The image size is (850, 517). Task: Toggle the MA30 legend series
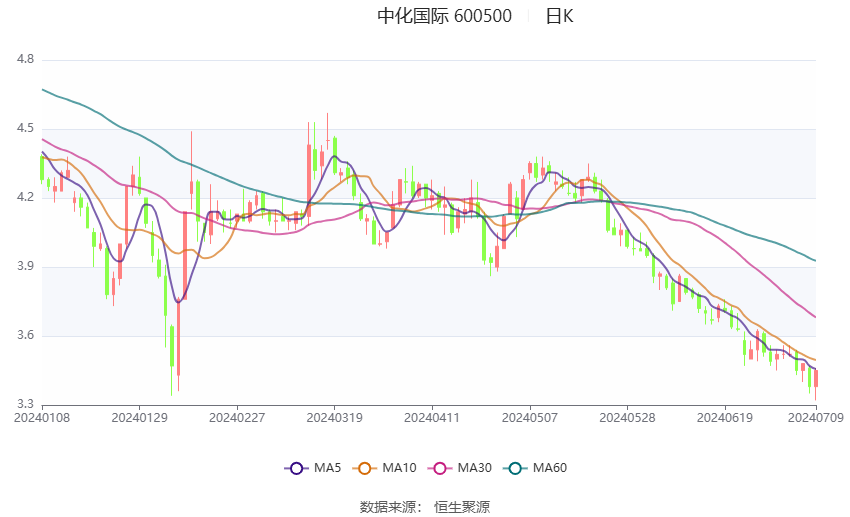pos(460,468)
